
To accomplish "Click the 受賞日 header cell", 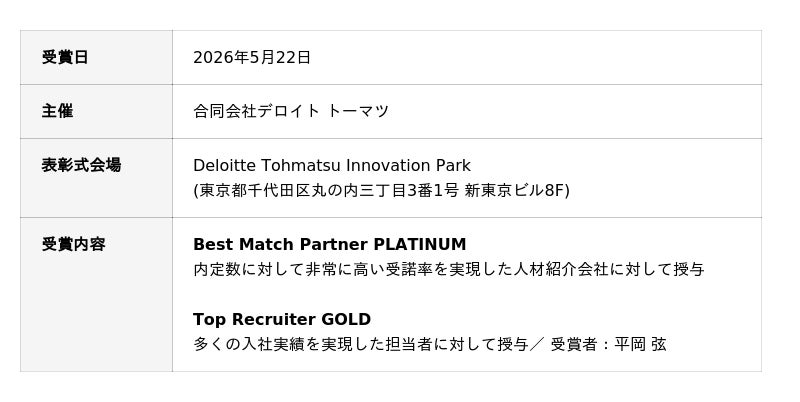I will tap(96, 58).
